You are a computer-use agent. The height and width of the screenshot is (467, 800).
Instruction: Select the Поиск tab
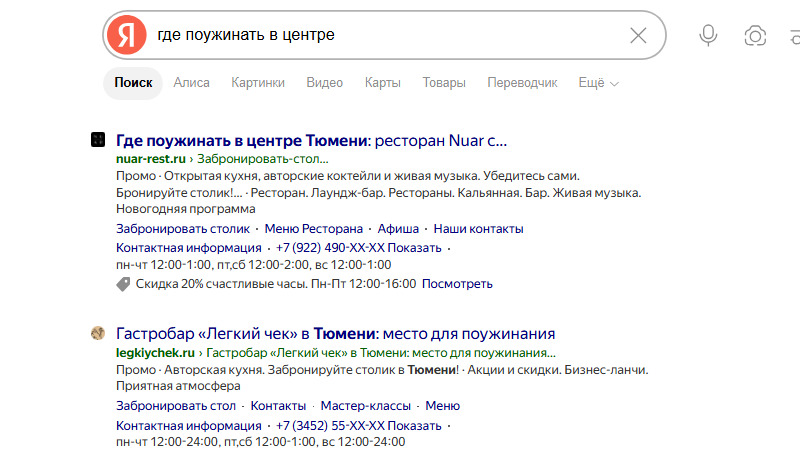click(x=133, y=83)
